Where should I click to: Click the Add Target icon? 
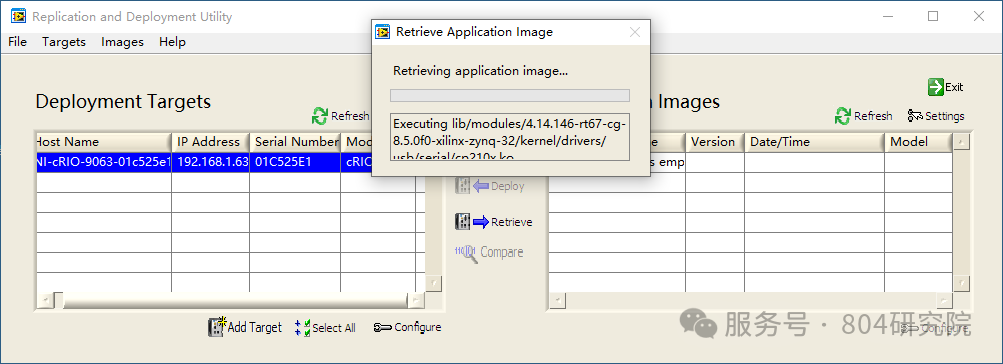[x=217, y=327]
